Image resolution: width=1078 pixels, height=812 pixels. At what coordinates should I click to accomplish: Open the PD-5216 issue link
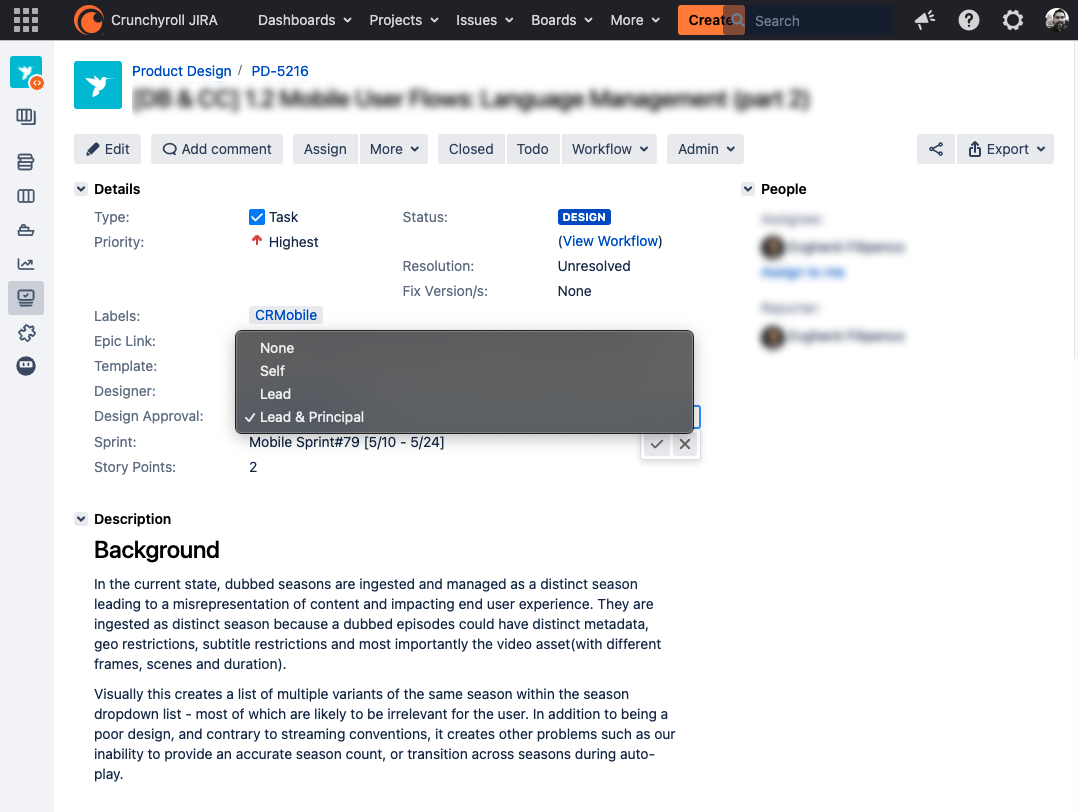tap(280, 71)
